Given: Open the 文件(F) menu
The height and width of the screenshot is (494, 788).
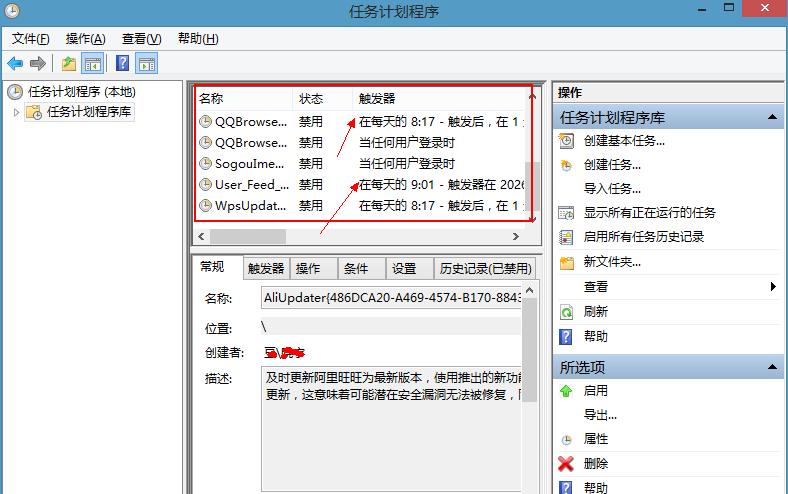Looking at the screenshot, I should pos(30,39).
